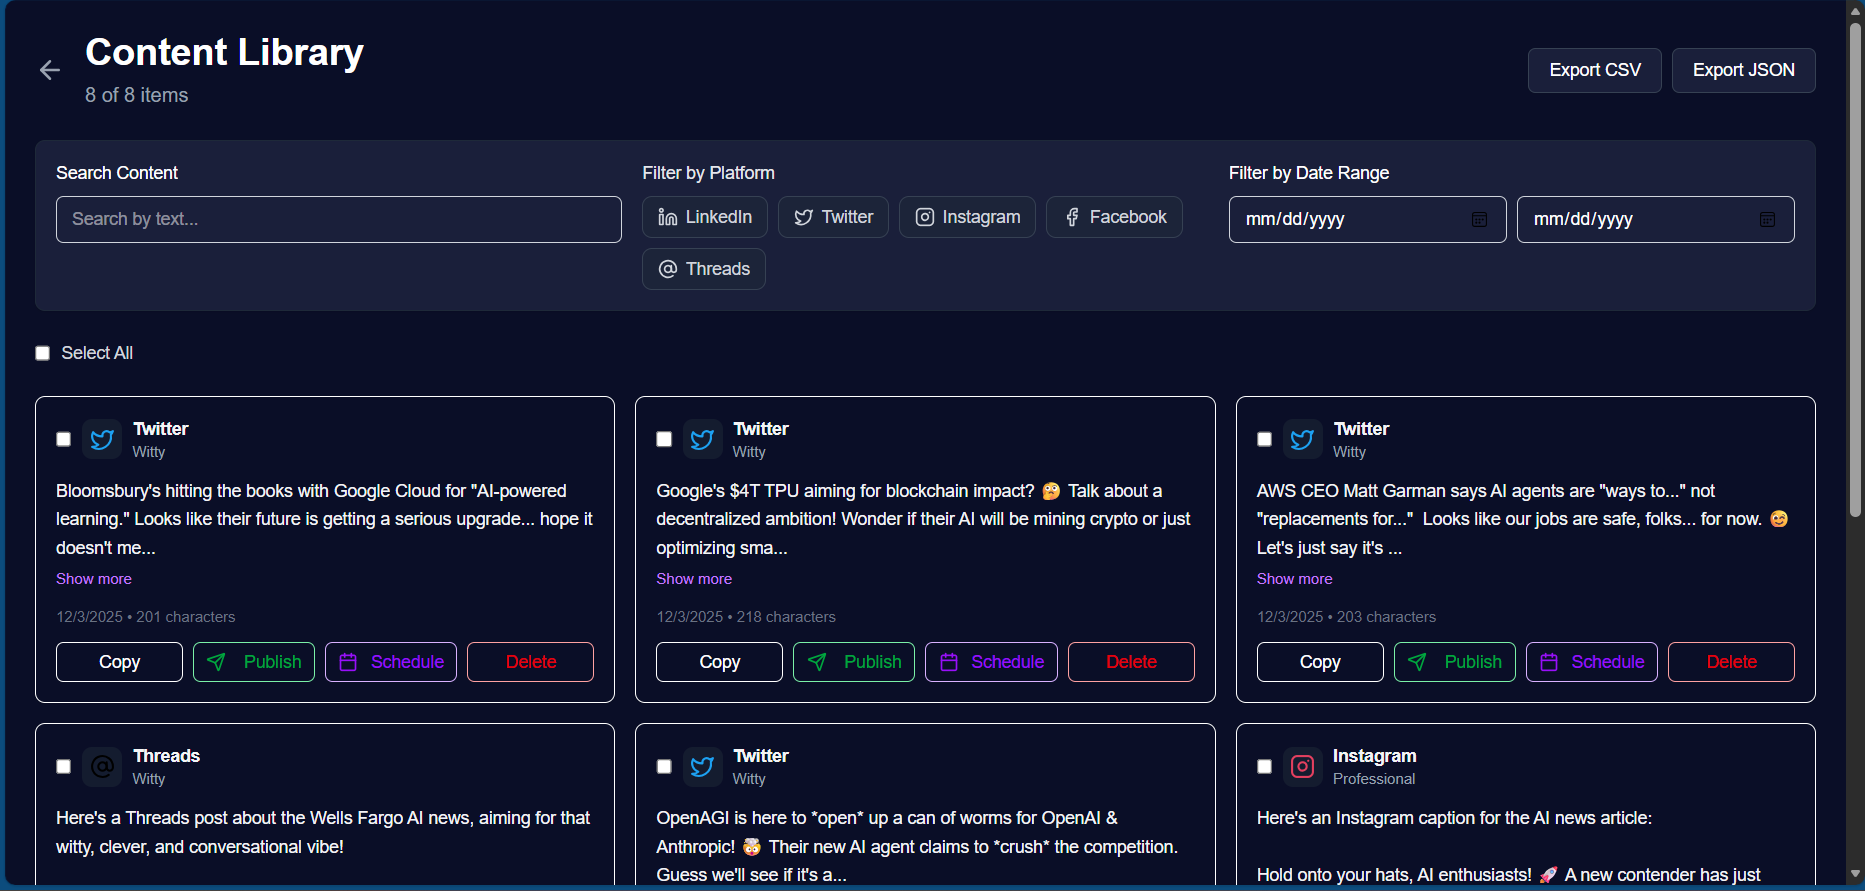Copy the Google $4T TPU post
This screenshot has height=891, width=1865.
pyautogui.click(x=719, y=662)
